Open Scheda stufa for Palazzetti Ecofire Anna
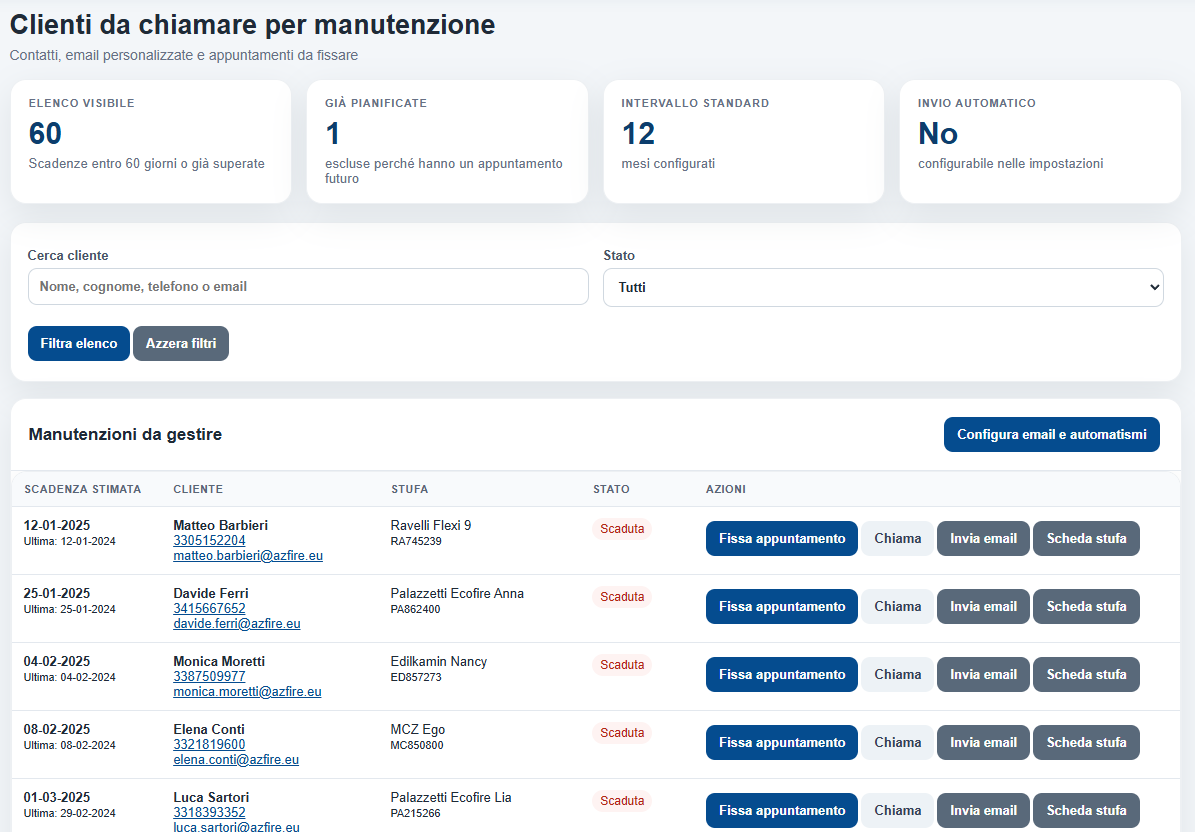Screen dimensions: 1195x832 (x=1086, y=606)
